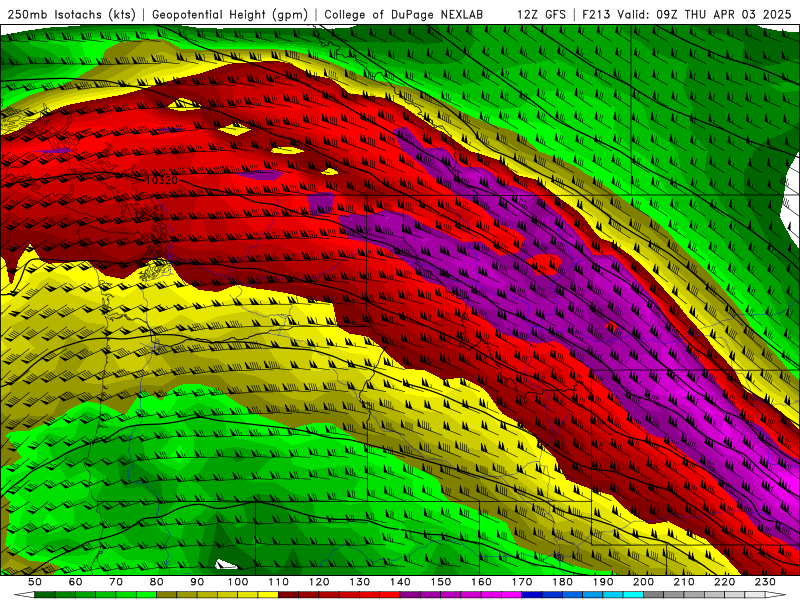Click the 50 value on the color scale

(x=35, y=582)
